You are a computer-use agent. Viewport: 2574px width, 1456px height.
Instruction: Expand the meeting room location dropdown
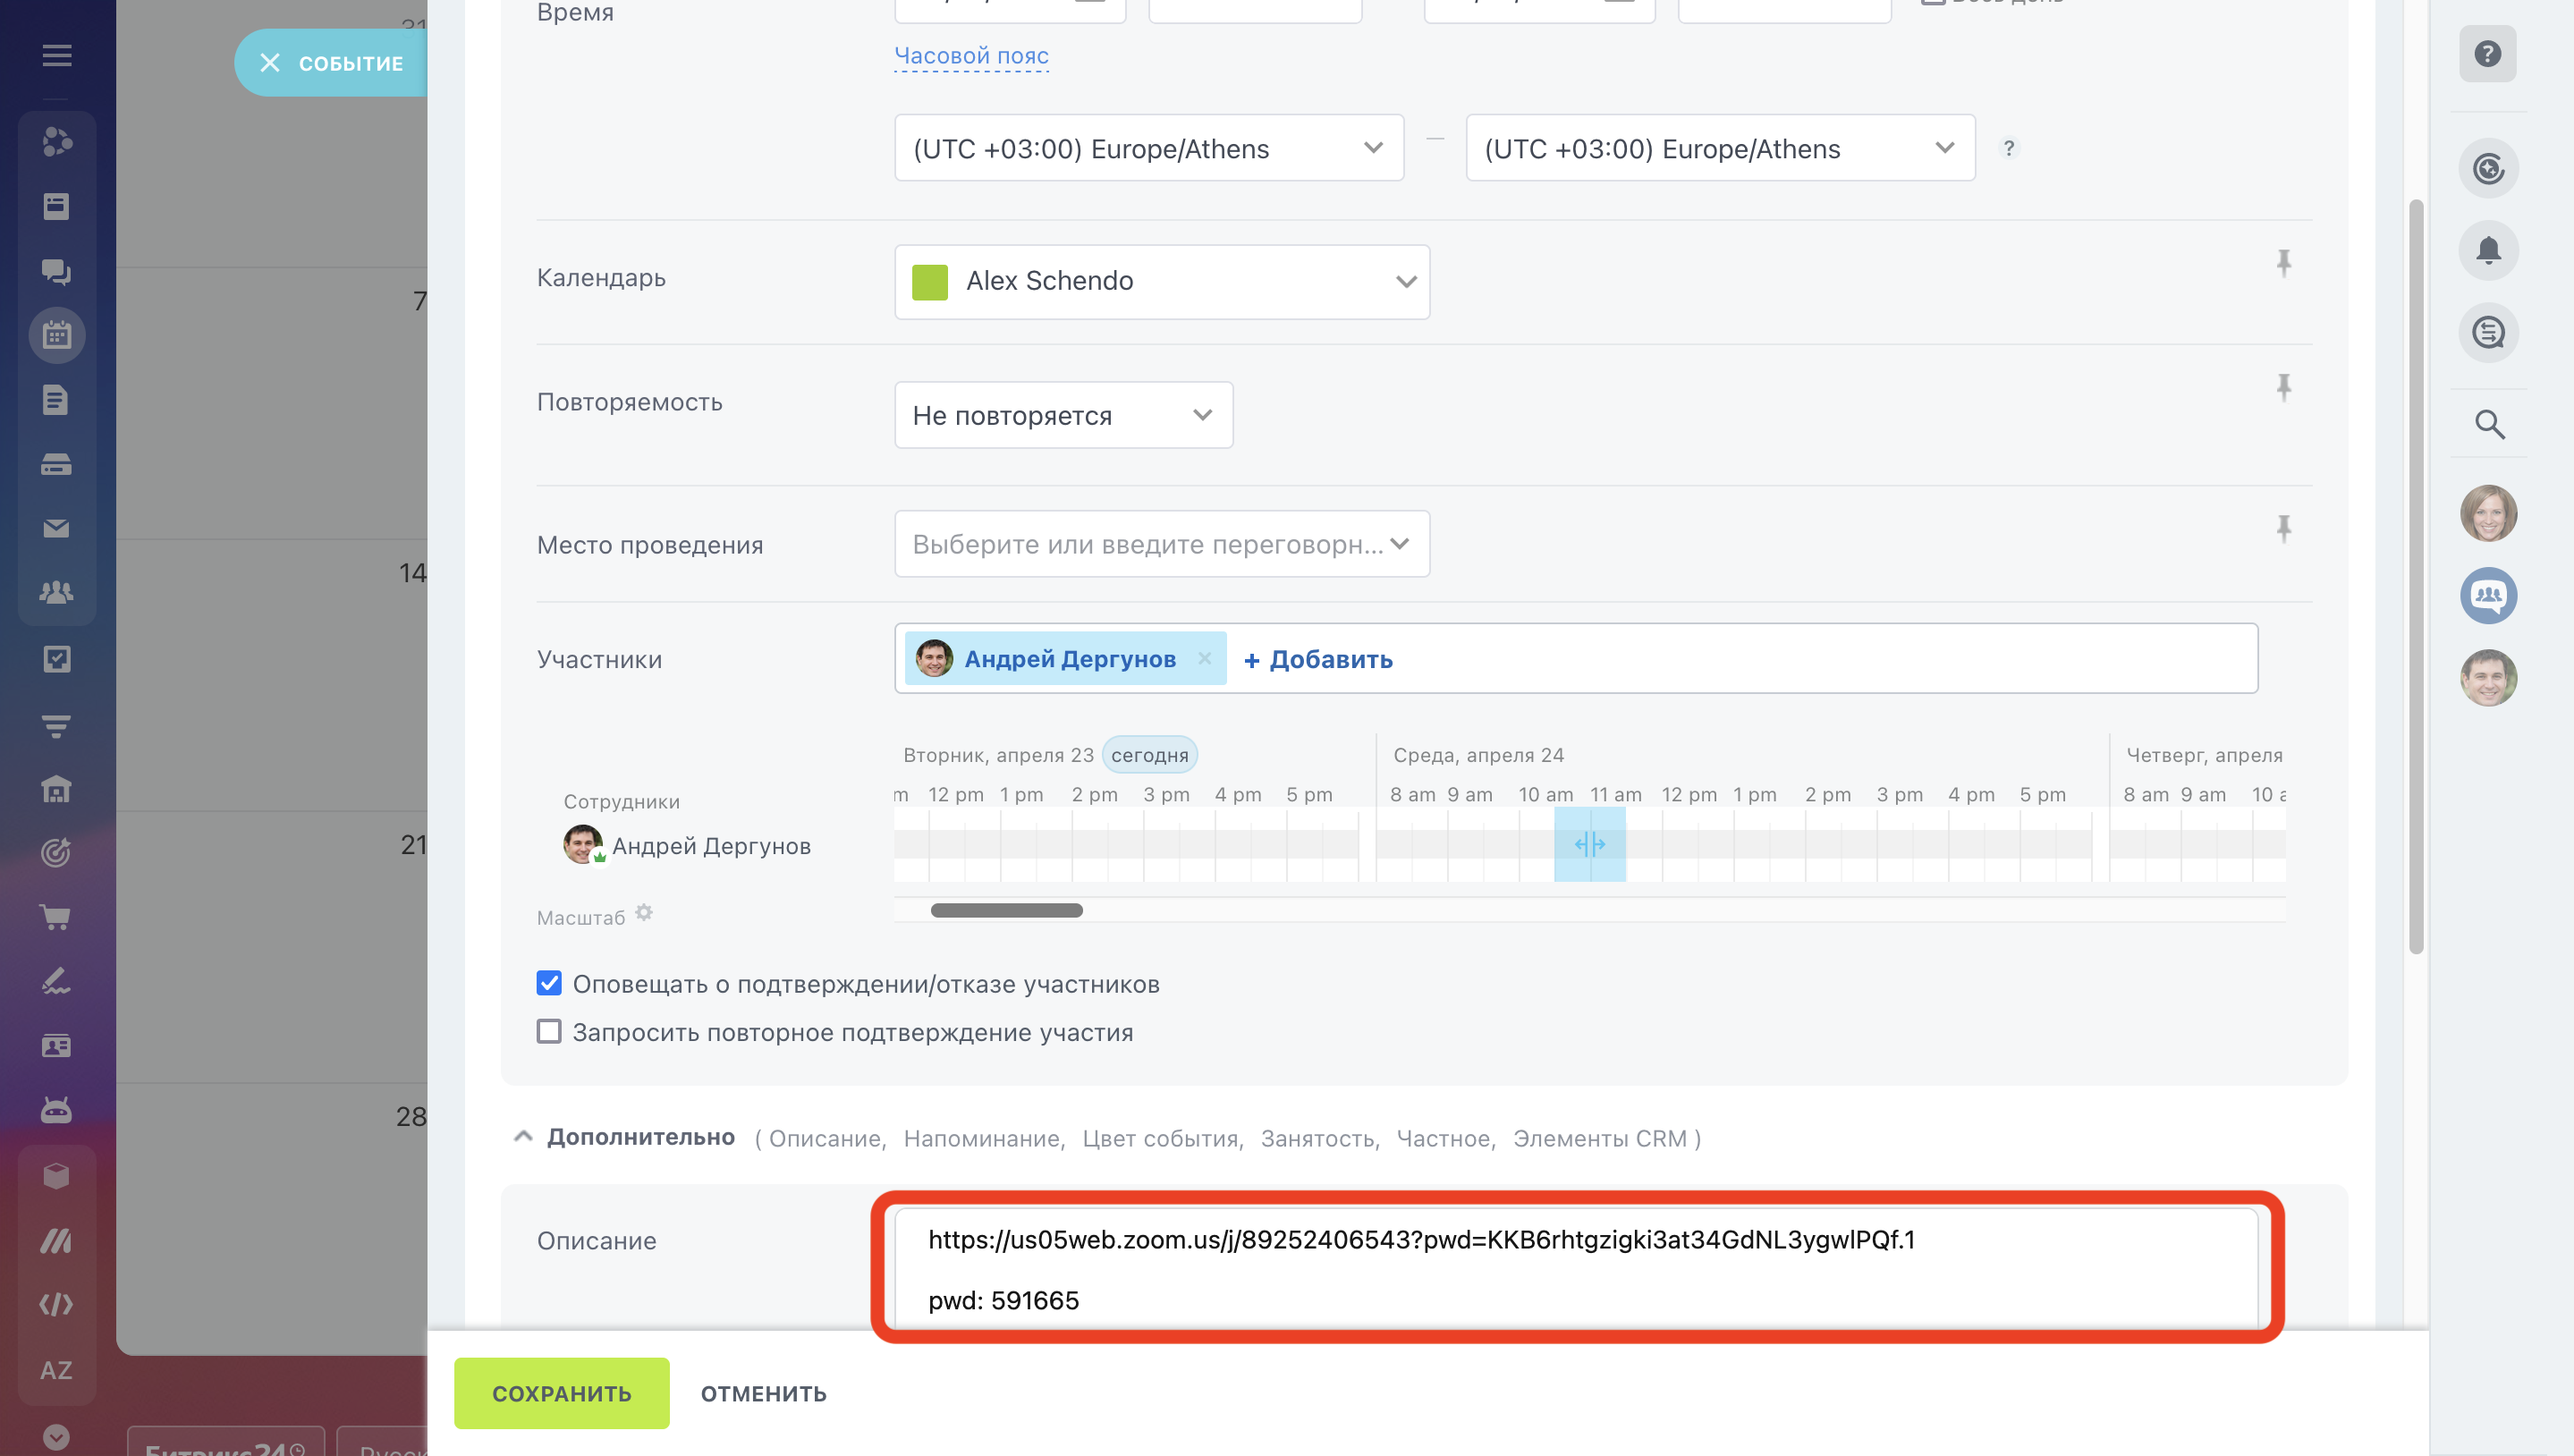pos(1399,544)
